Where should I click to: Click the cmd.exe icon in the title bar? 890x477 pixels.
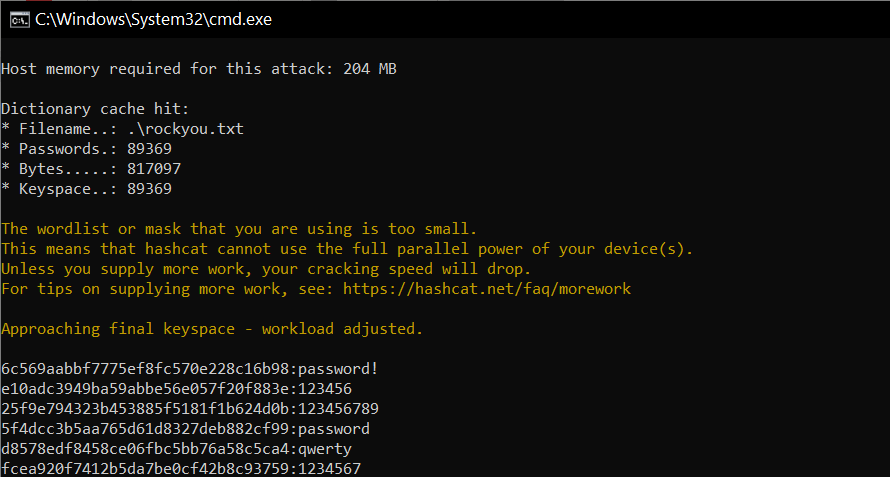click(17, 19)
